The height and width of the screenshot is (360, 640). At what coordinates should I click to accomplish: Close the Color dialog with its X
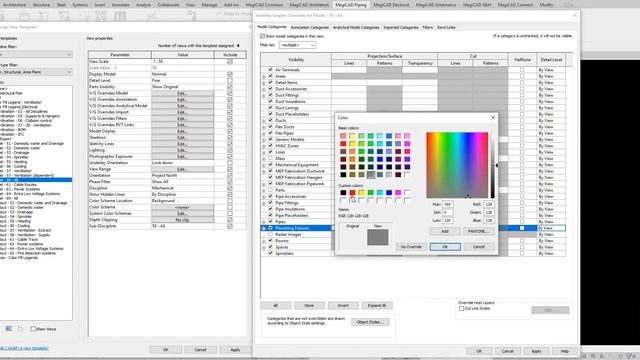[493, 118]
